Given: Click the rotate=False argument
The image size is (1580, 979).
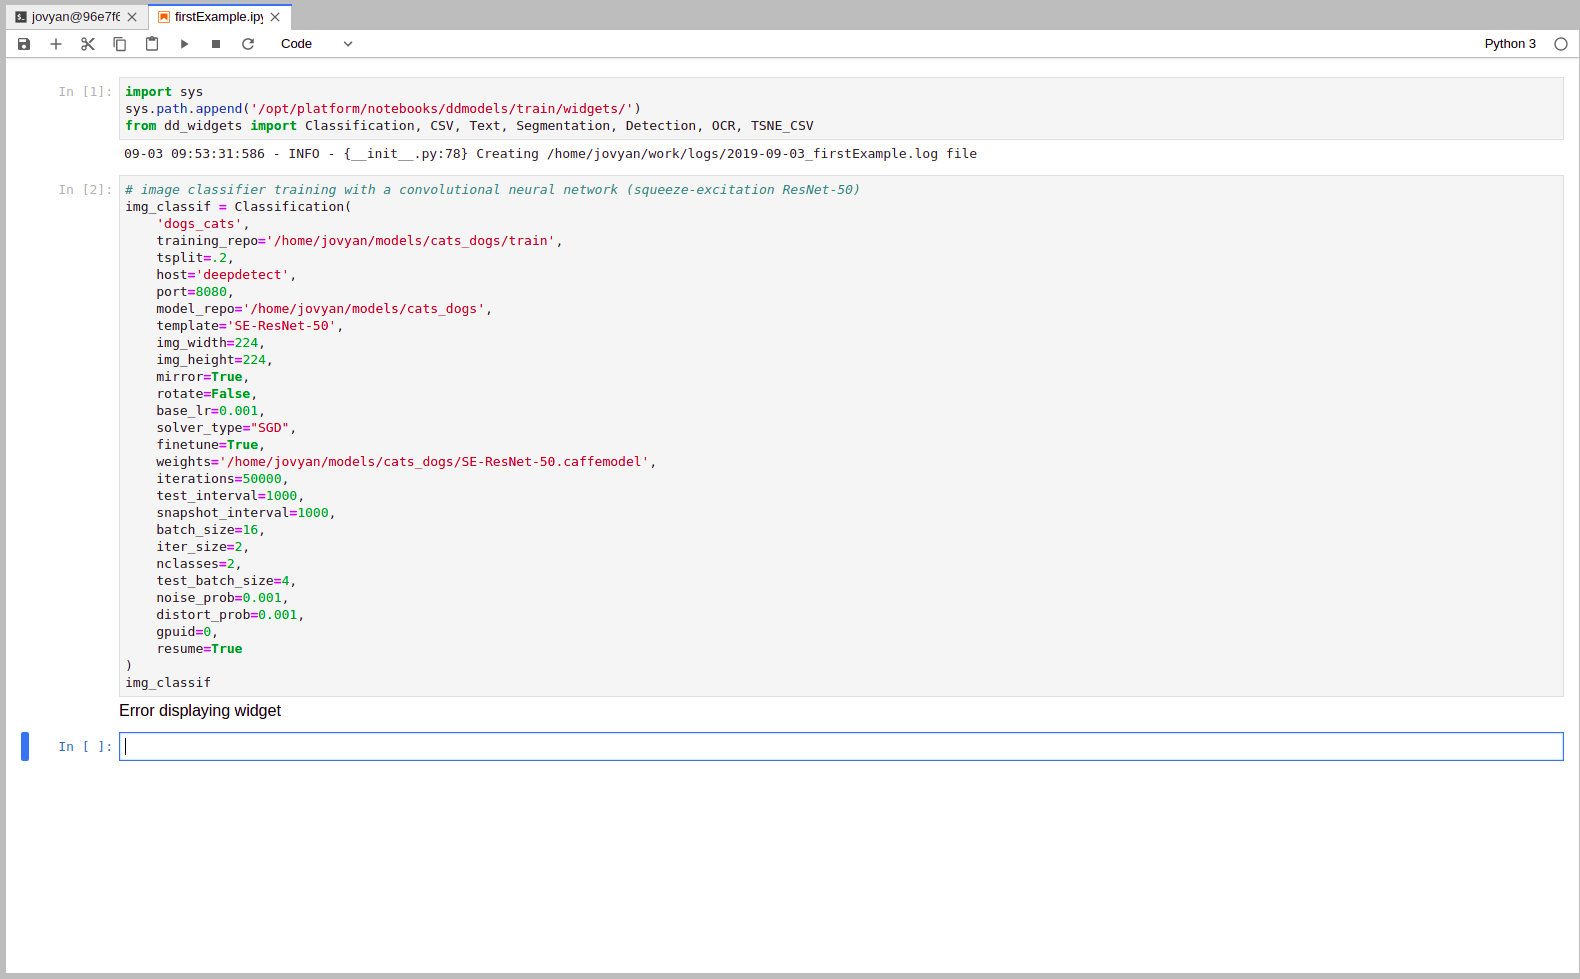Looking at the screenshot, I should [207, 394].
